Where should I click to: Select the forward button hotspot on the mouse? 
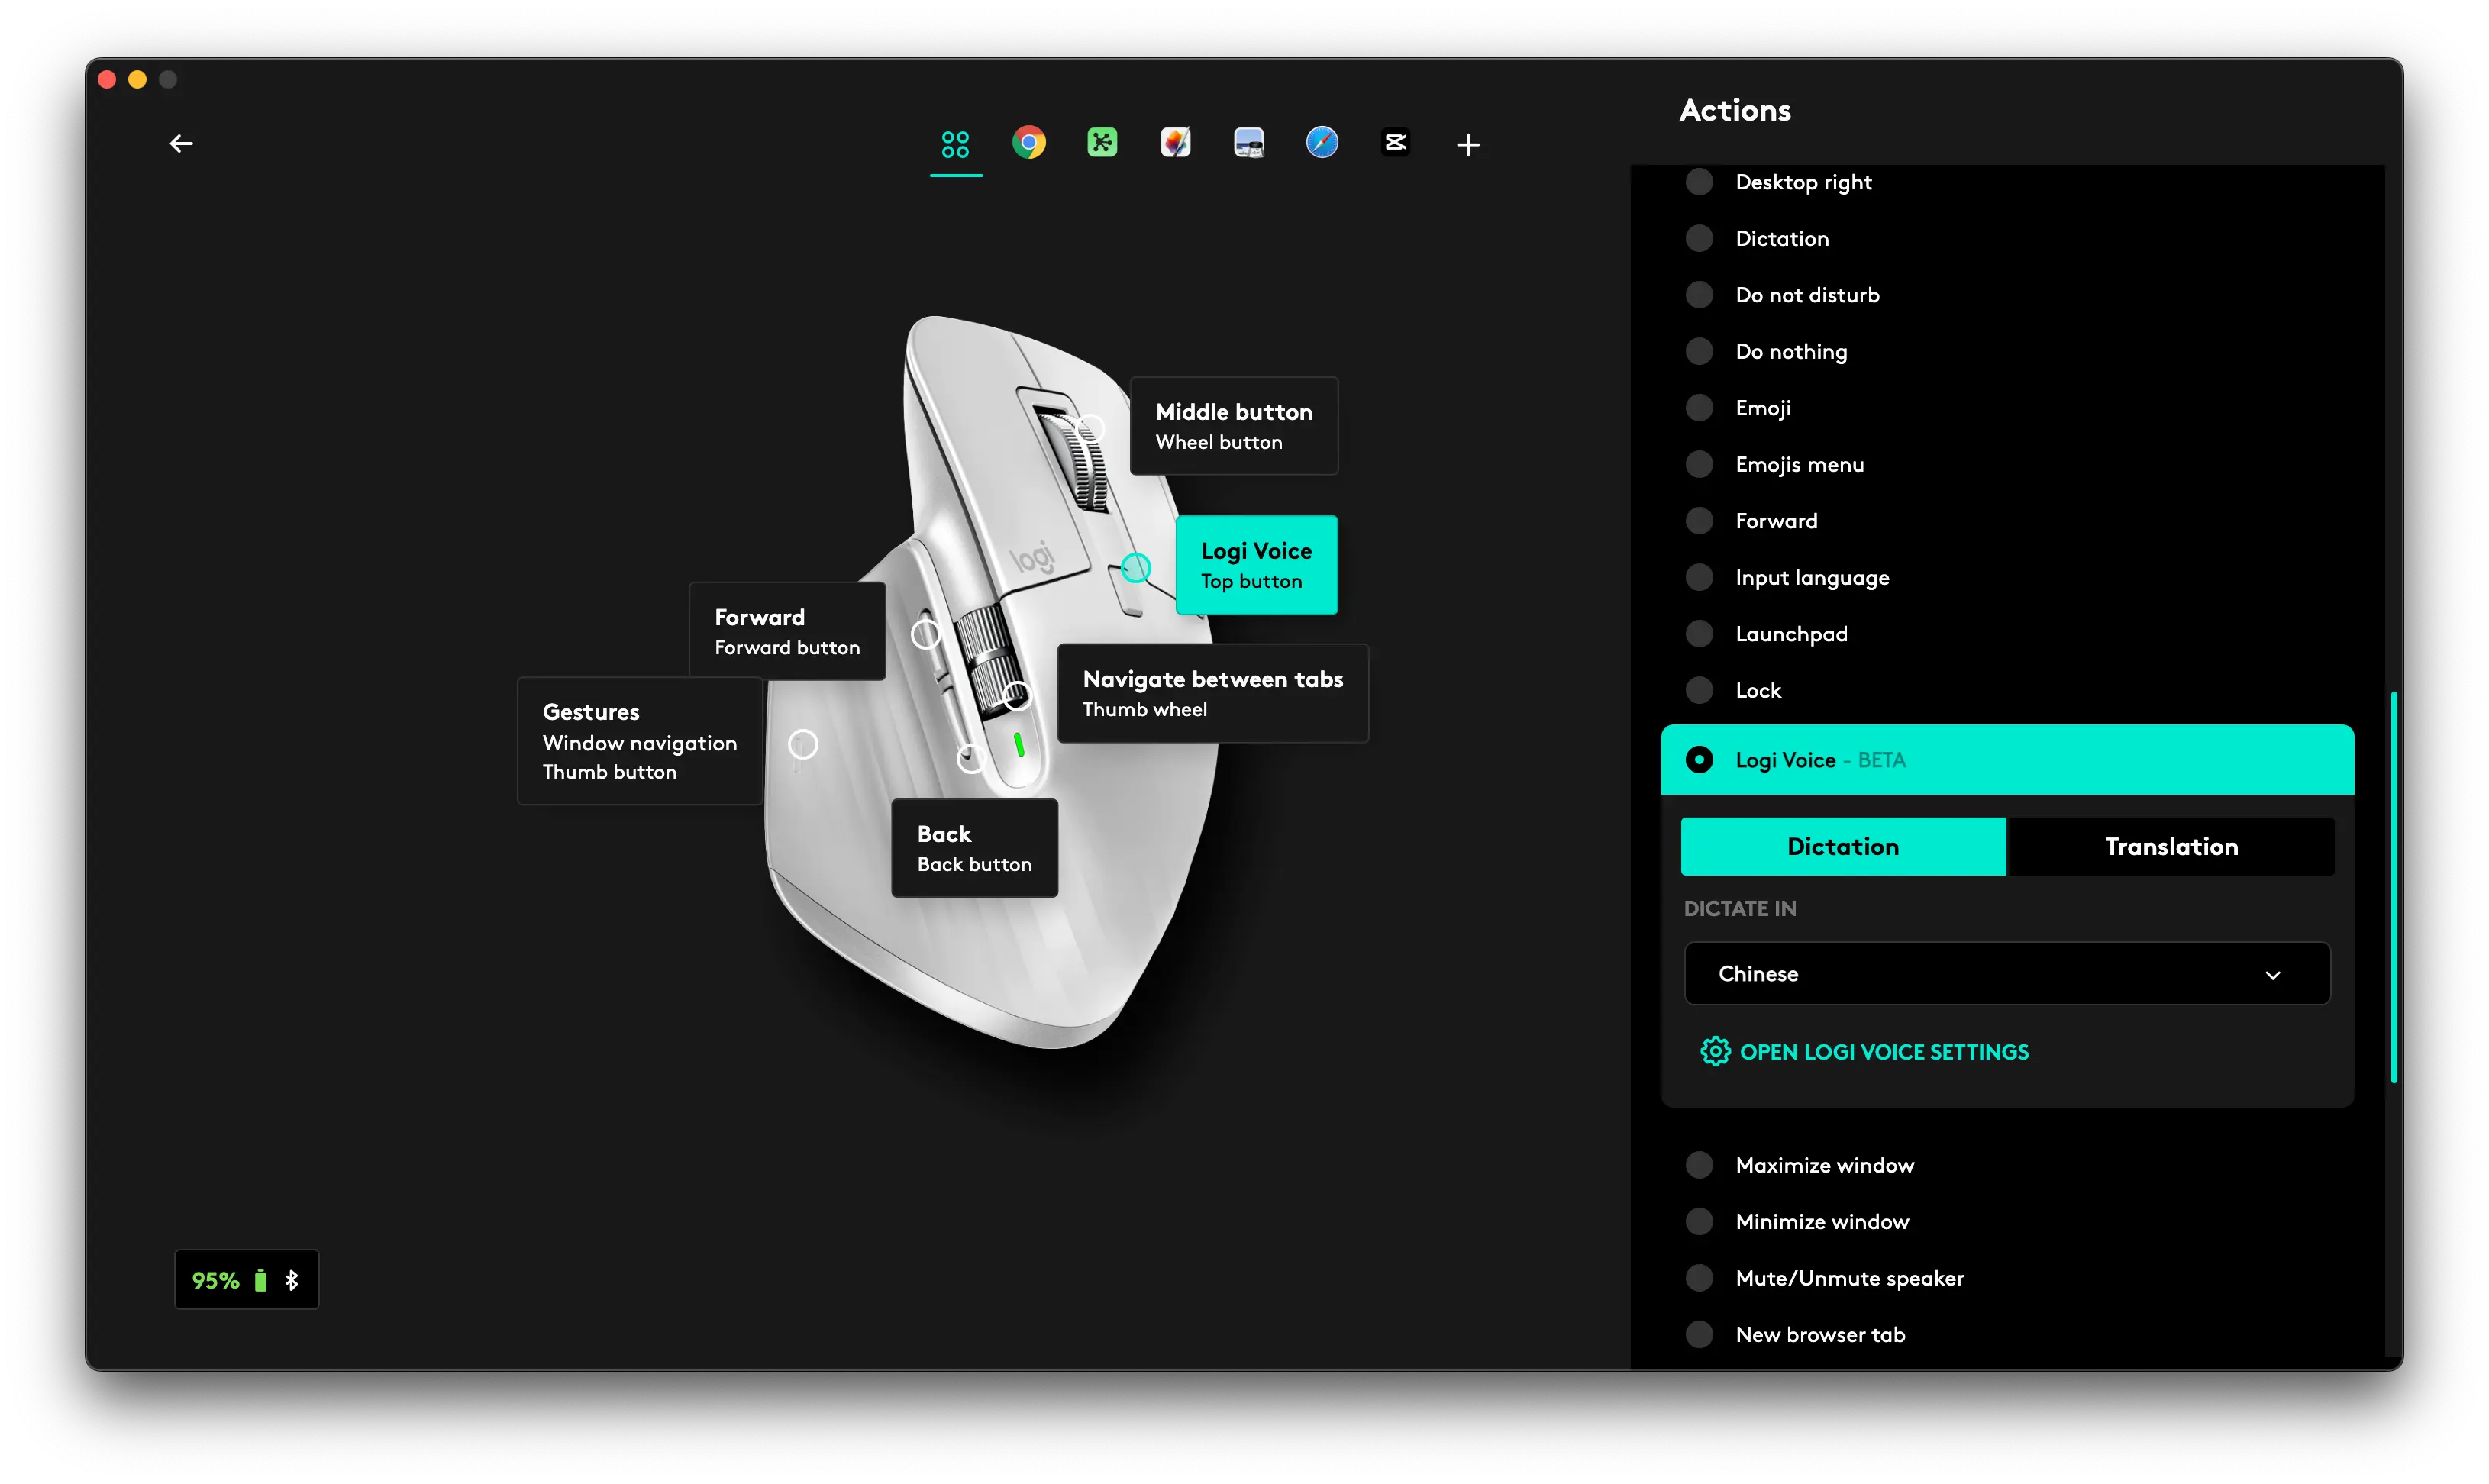click(x=926, y=634)
